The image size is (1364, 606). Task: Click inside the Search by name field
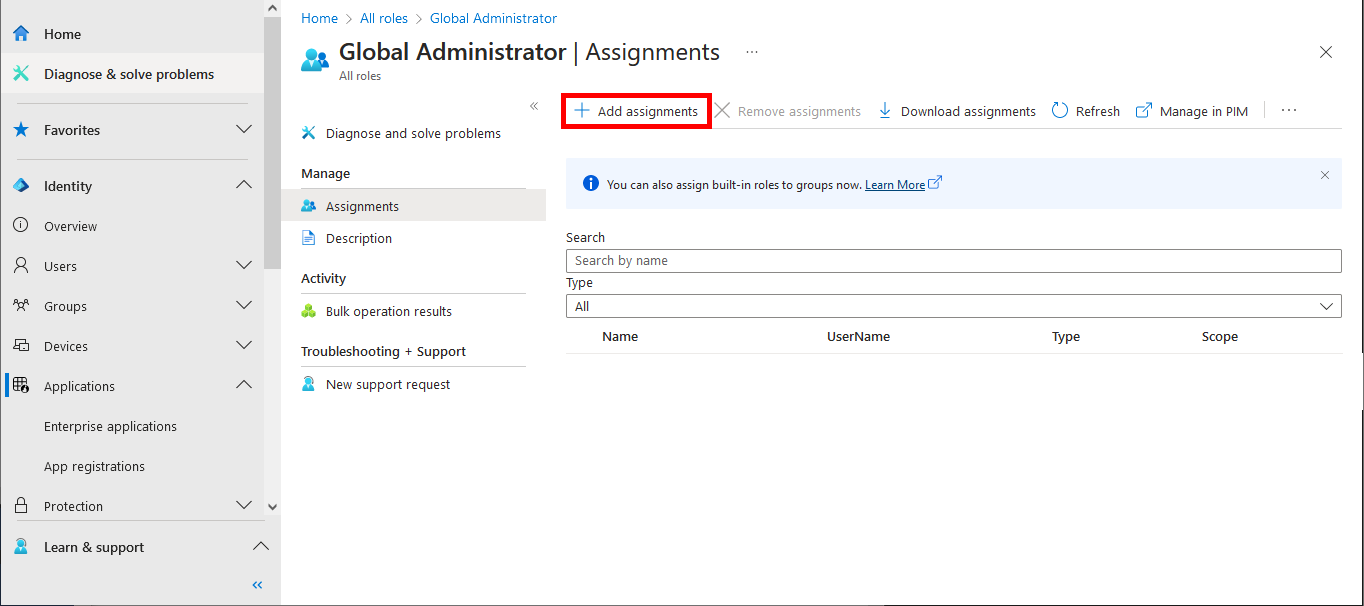click(952, 260)
